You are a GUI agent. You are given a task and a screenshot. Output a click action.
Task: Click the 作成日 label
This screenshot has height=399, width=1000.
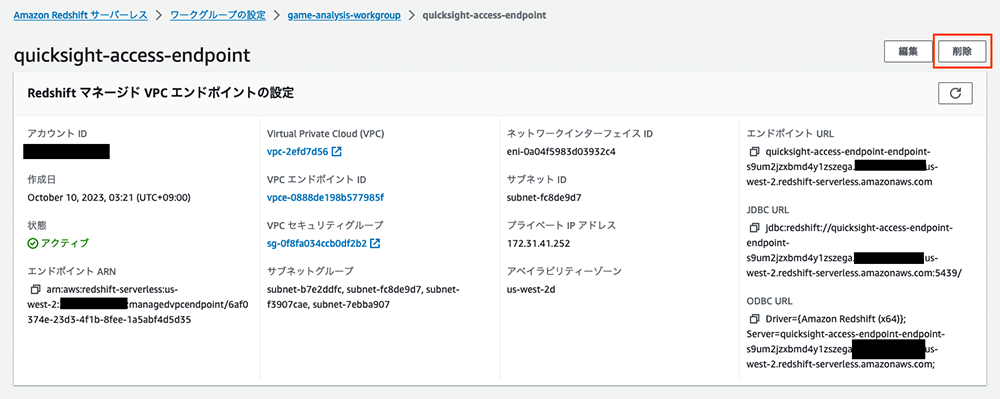(42, 180)
